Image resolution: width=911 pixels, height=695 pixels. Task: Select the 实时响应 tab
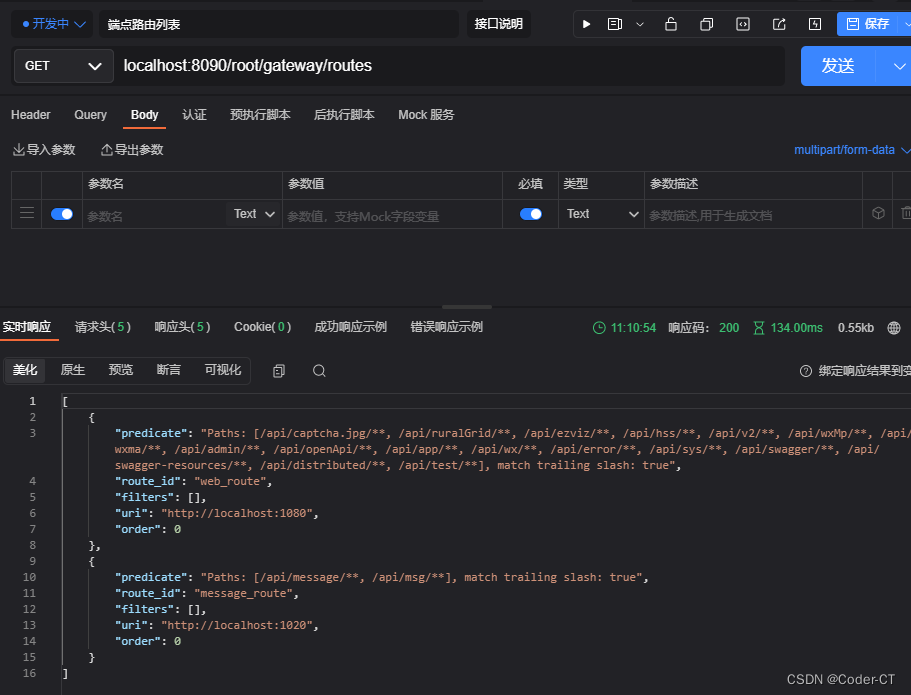coord(27,327)
